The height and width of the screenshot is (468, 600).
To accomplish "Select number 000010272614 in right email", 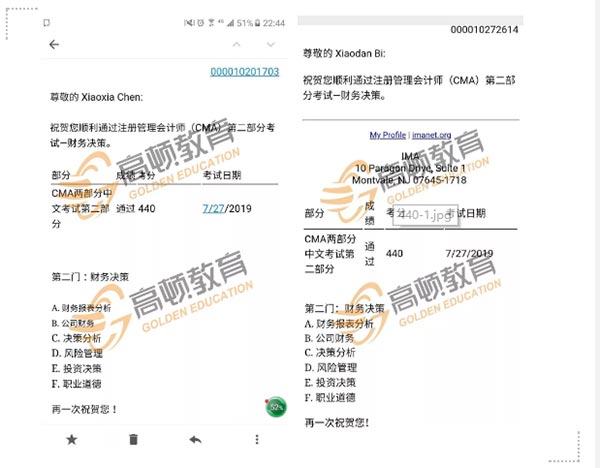I will pos(484,29).
